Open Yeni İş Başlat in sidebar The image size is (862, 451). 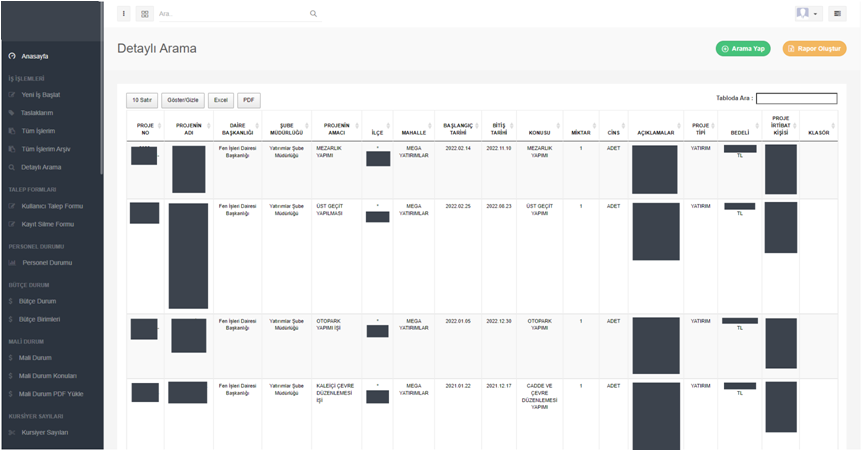coord(41,95)
